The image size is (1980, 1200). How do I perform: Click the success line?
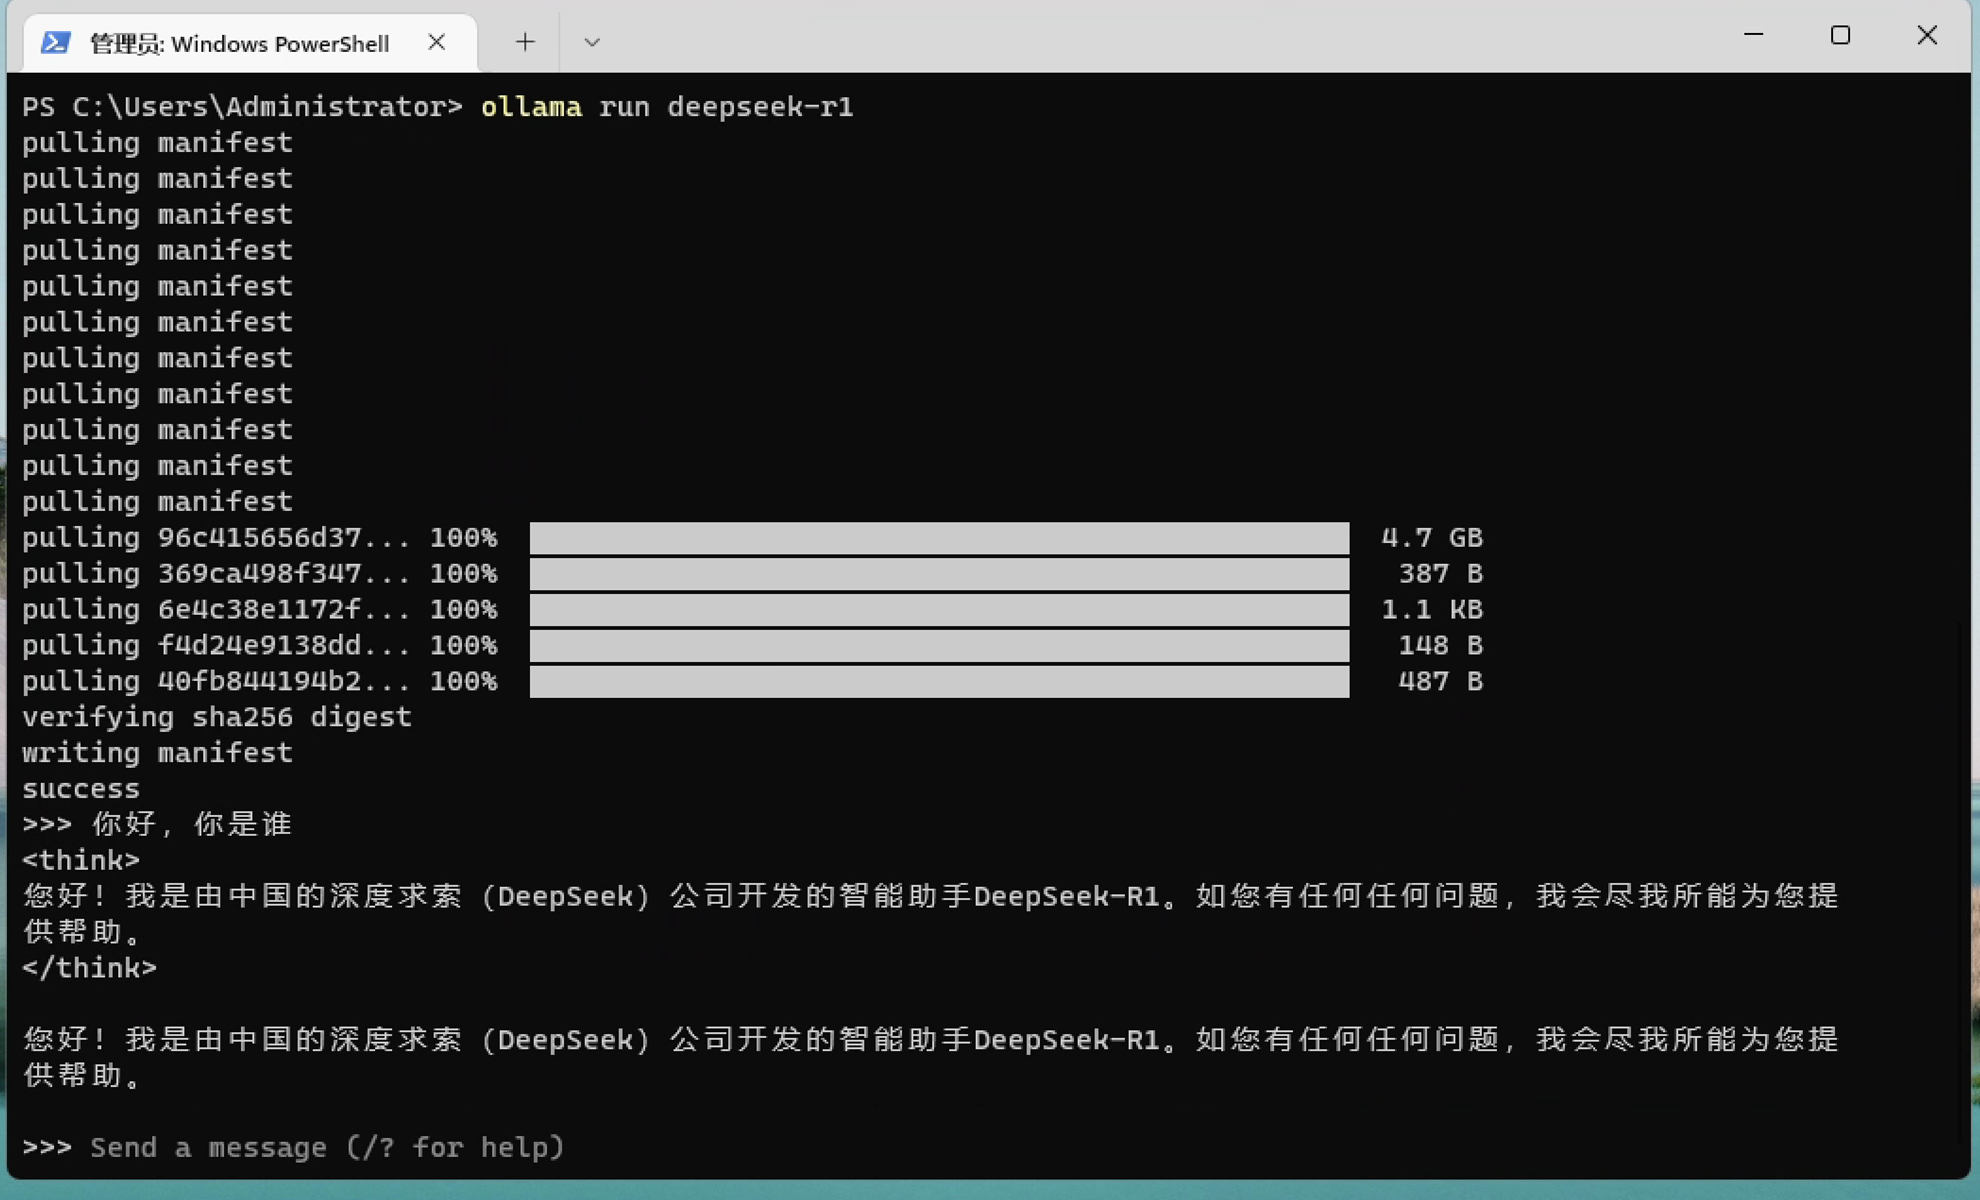tap(81, 789)
